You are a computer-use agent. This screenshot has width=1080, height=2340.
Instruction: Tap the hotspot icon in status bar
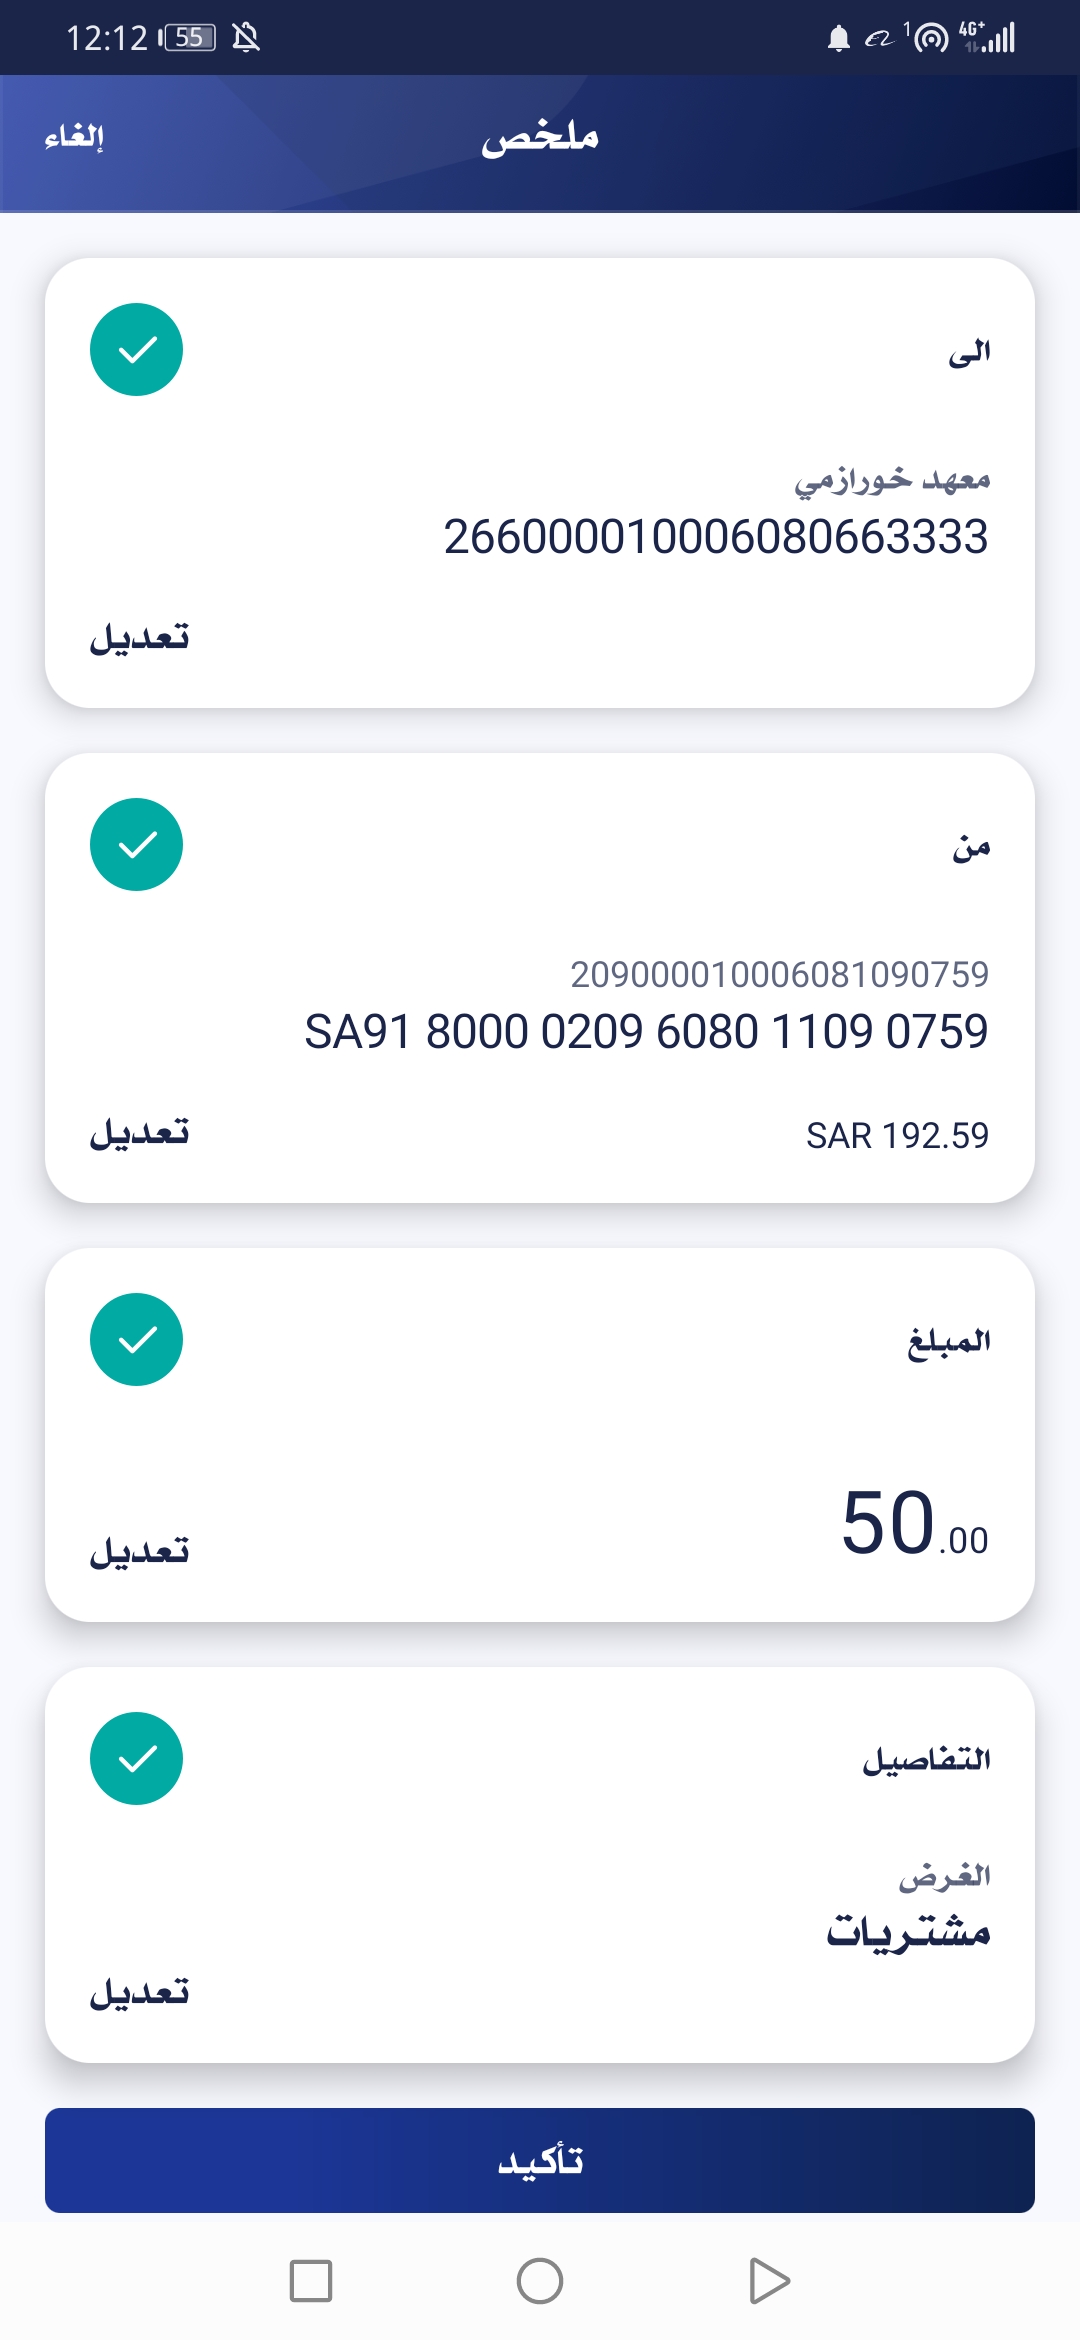931,39
